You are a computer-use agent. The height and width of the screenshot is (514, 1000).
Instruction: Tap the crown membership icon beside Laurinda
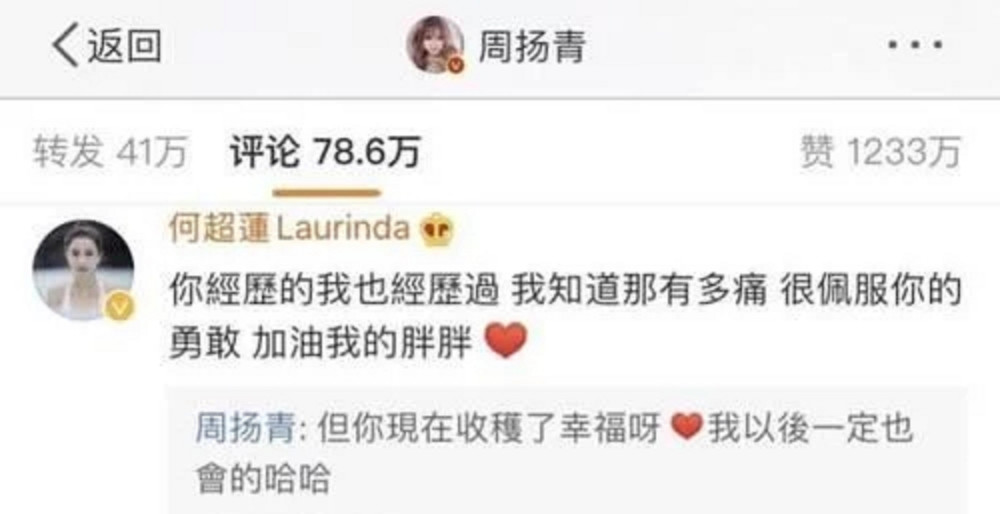point(436,231)
